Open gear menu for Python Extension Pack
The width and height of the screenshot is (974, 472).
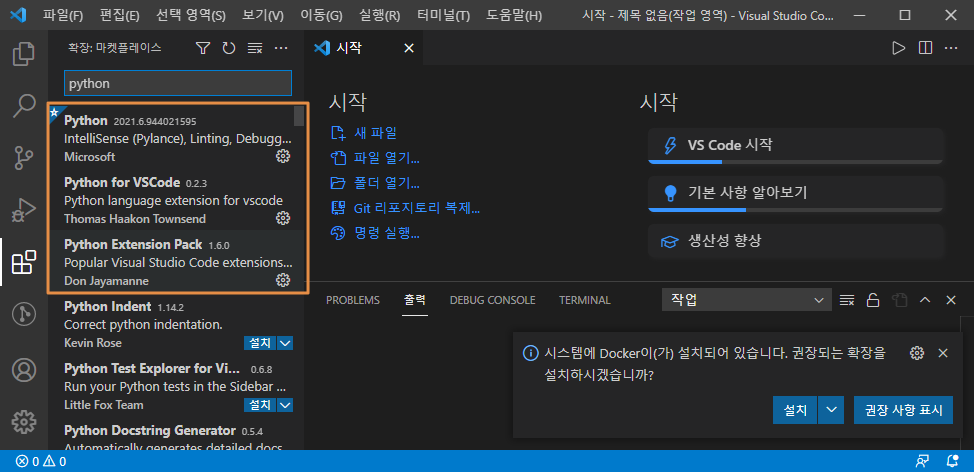pyautogui.click(x=283, y=280)
